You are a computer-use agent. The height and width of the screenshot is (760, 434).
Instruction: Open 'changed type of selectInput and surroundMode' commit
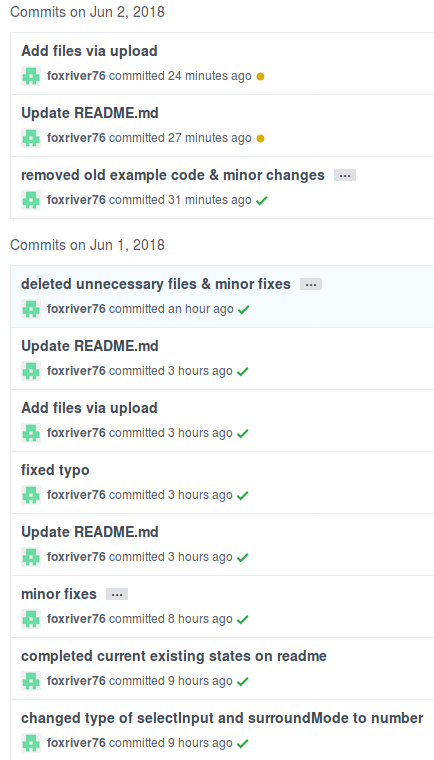222,718
